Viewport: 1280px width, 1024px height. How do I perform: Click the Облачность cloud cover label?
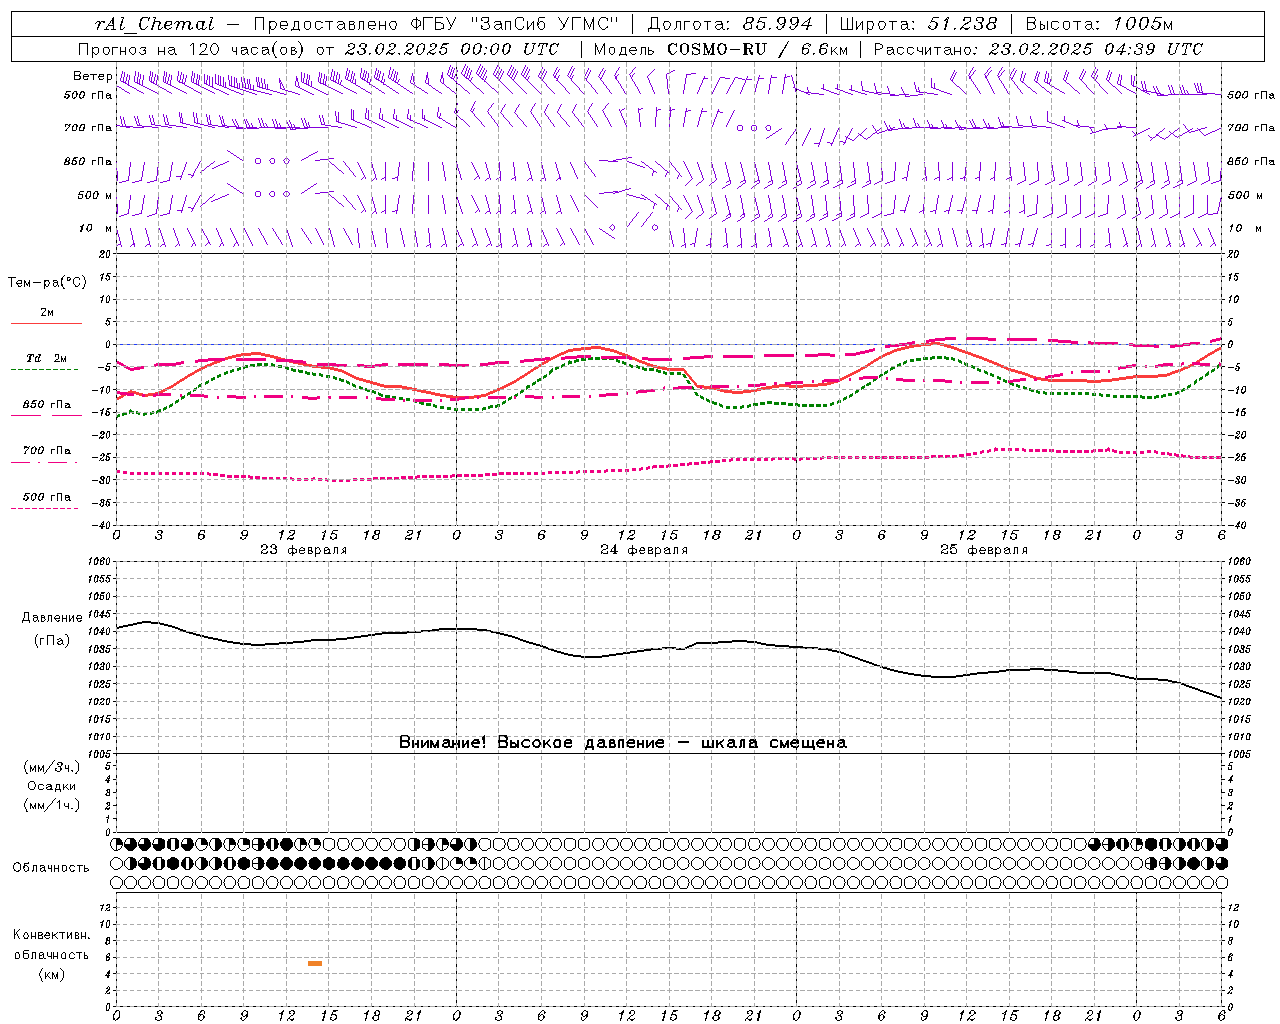(x=51, y=867)
